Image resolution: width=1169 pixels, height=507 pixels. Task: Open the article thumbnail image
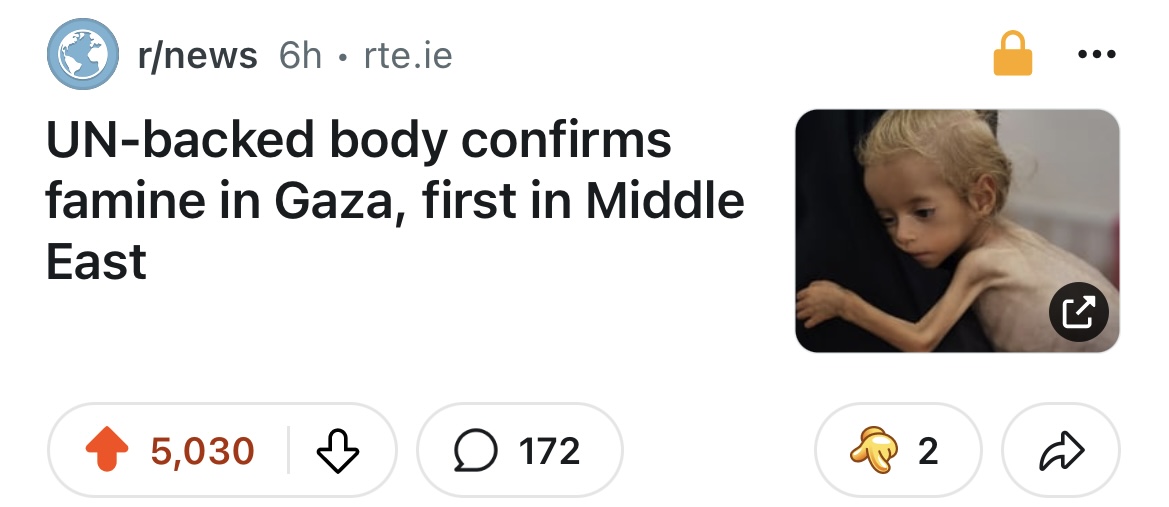(957, 230)
